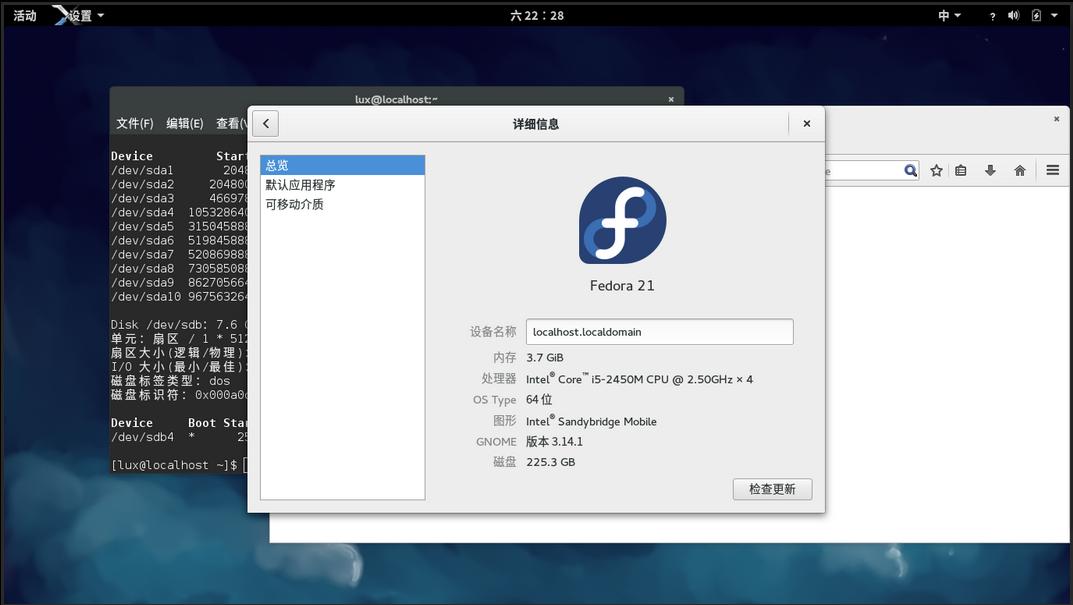Click the home icon in browser
The height and width of the screenshot is (605, 1073).
1020,170
